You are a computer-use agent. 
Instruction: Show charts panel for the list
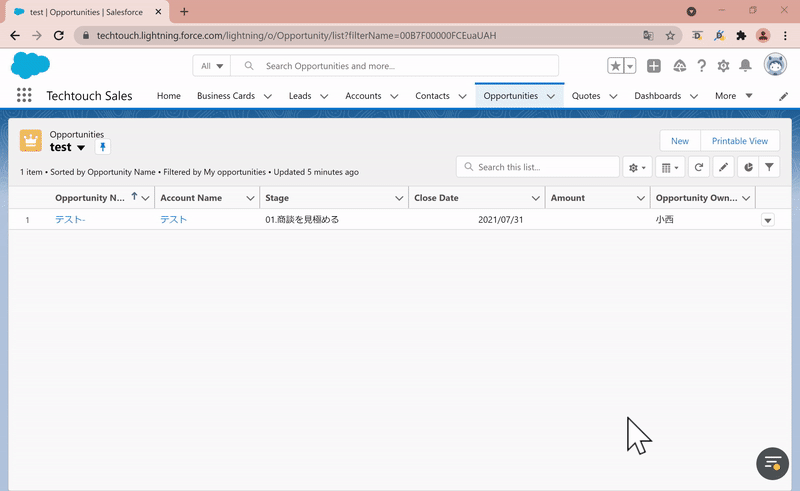point(746,167)
